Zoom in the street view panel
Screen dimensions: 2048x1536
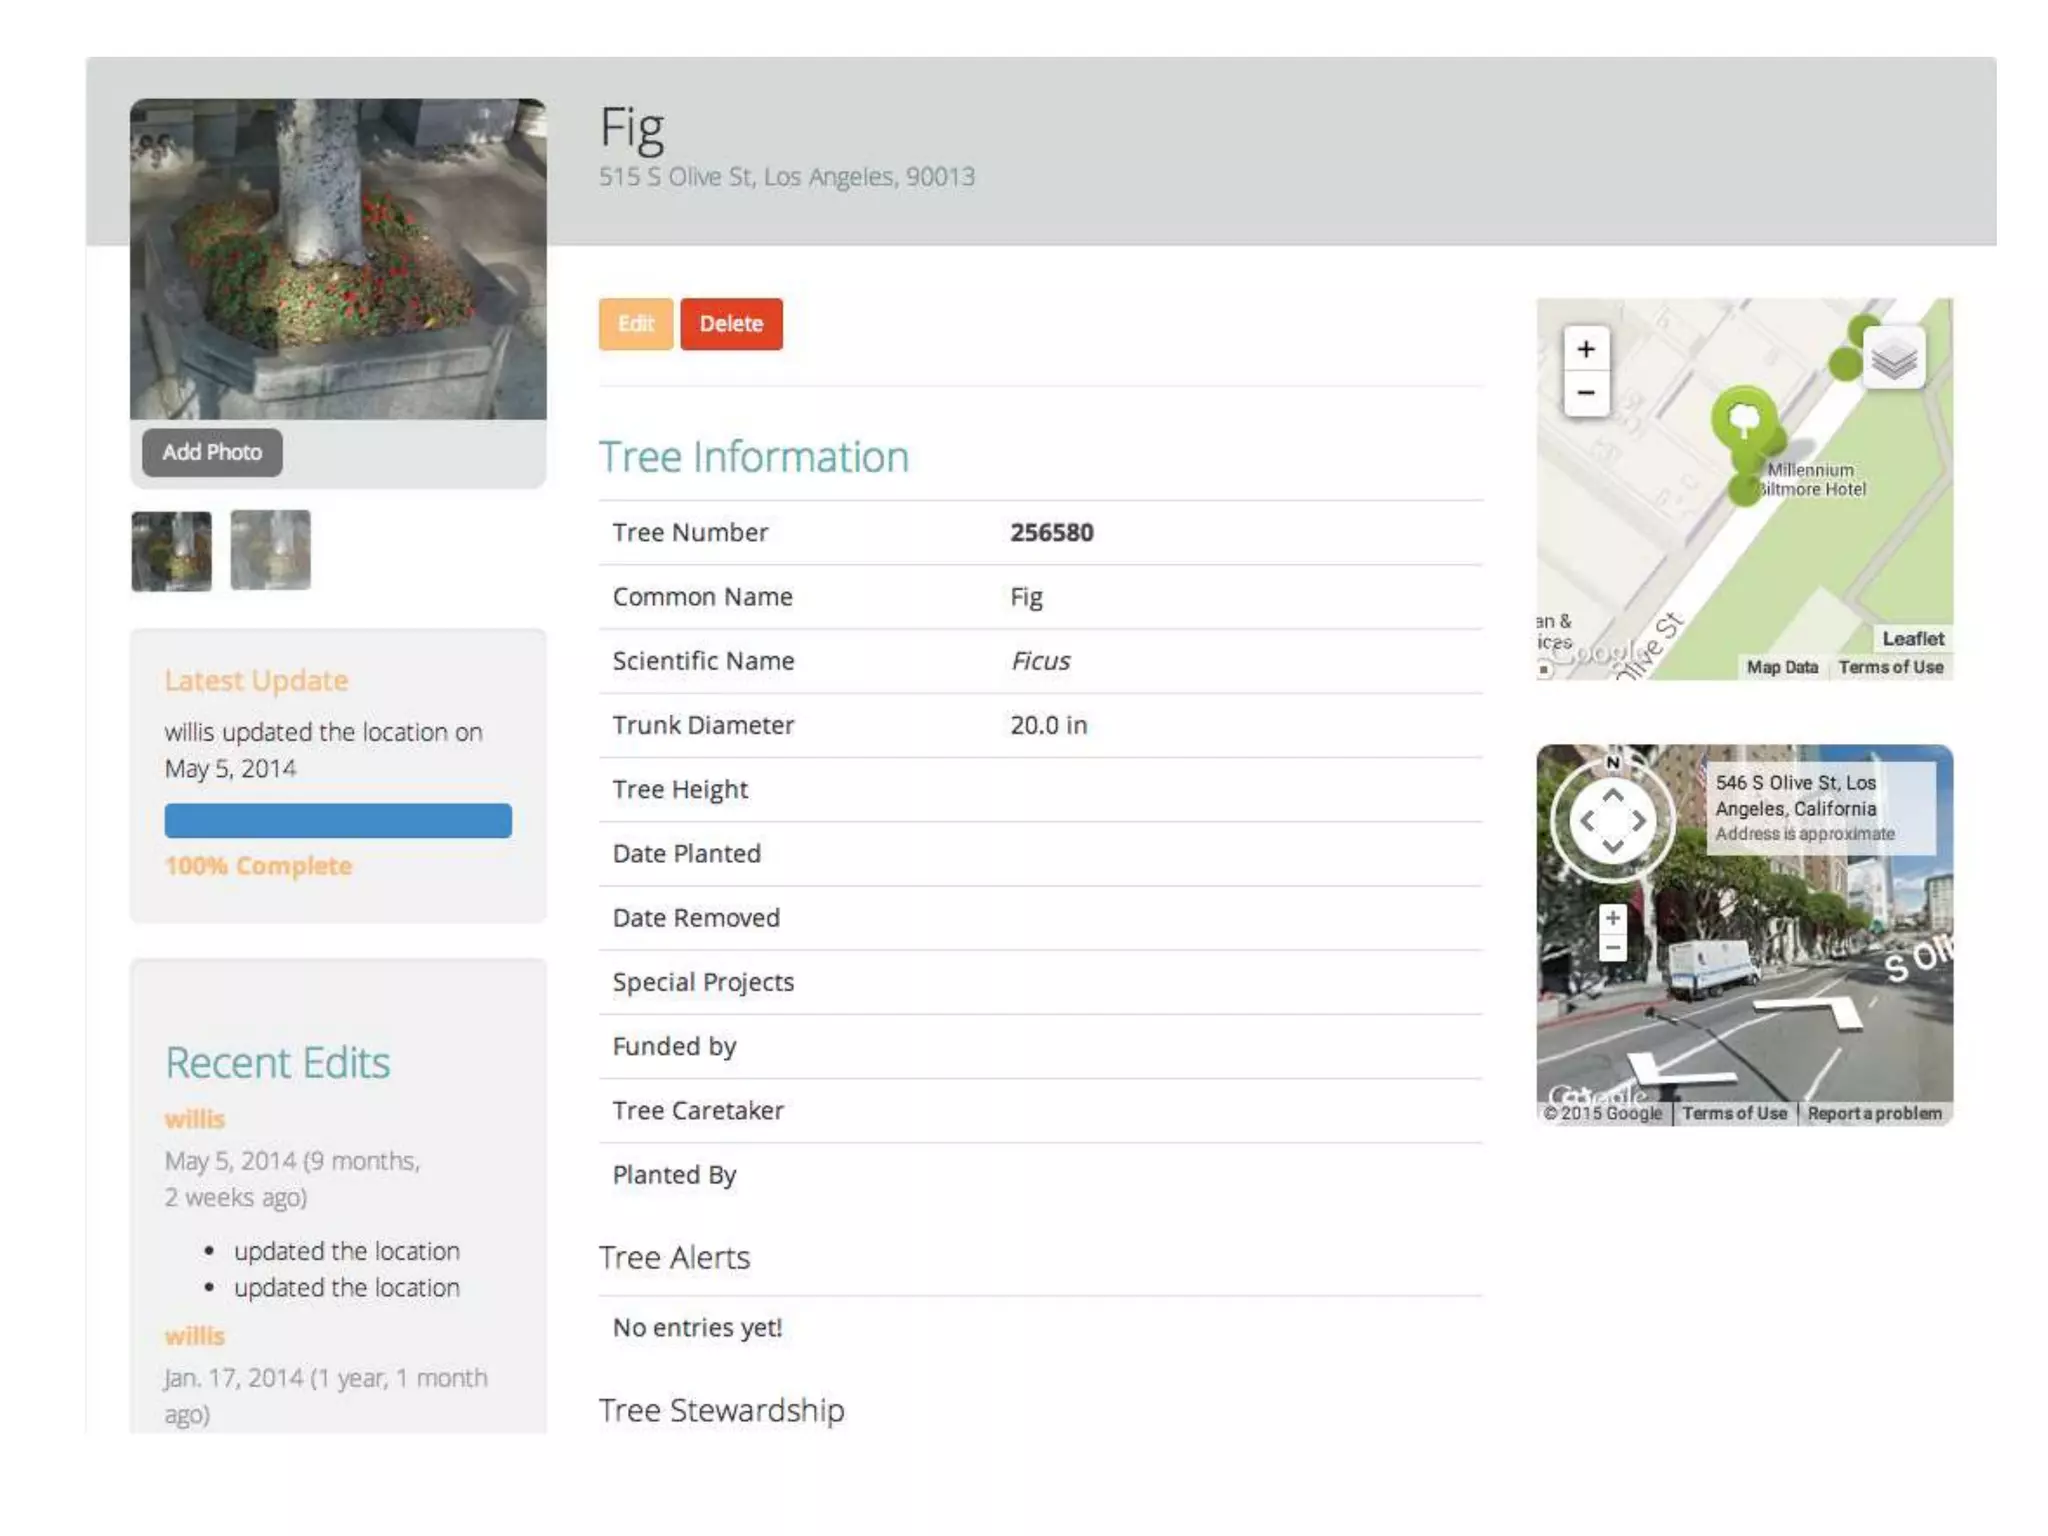pos(1612,917)
